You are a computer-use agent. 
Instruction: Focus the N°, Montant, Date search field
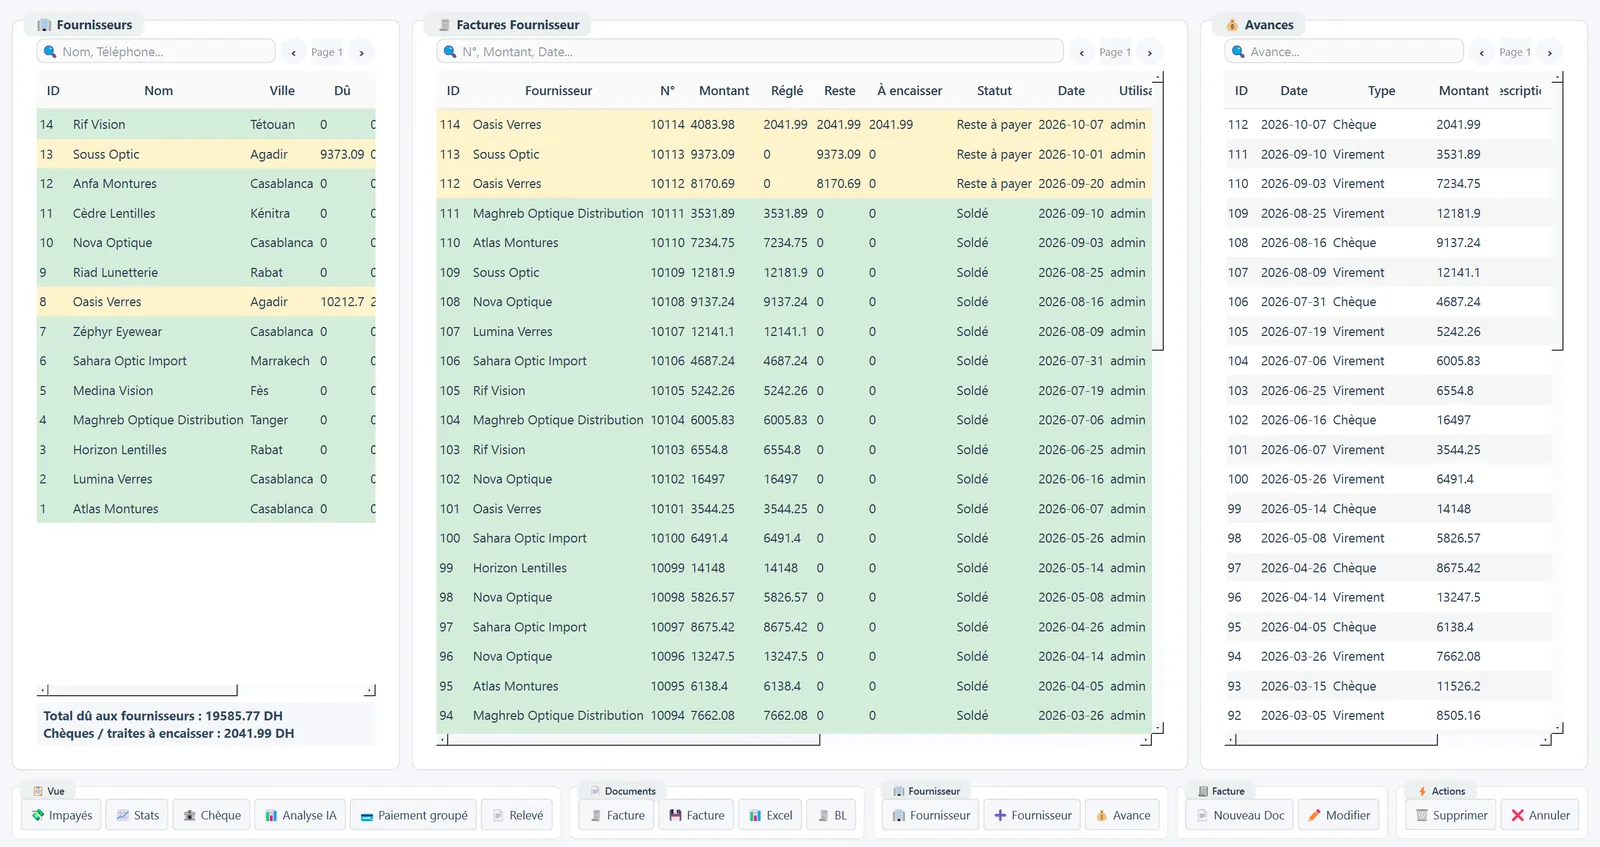click(x=750, y=52)
